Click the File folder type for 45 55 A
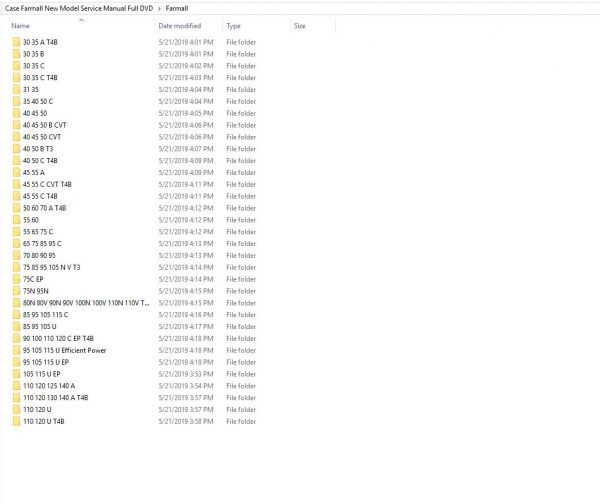 tap(241, 173)
